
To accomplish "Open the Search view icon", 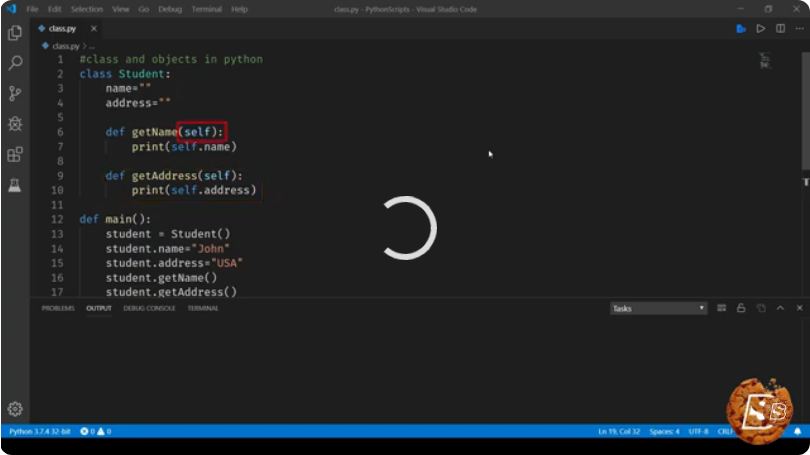I will click(x=15, y=63).
